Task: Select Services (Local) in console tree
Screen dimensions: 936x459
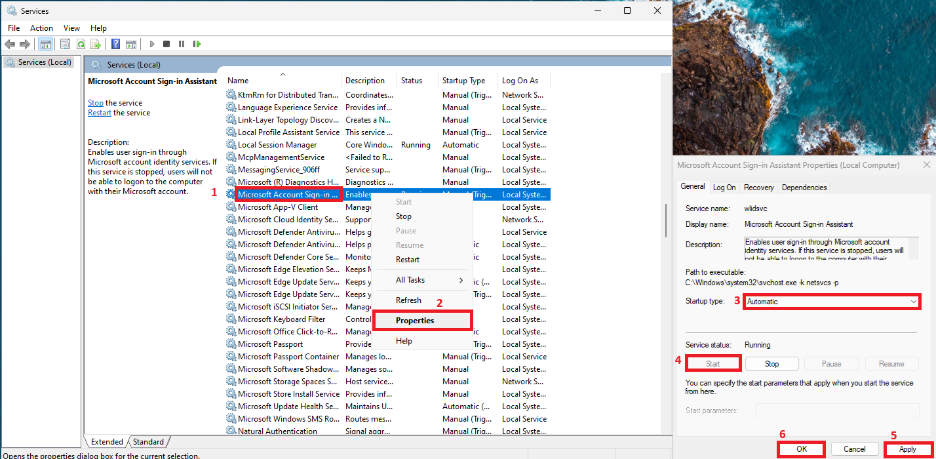Action: pos(38,62)
